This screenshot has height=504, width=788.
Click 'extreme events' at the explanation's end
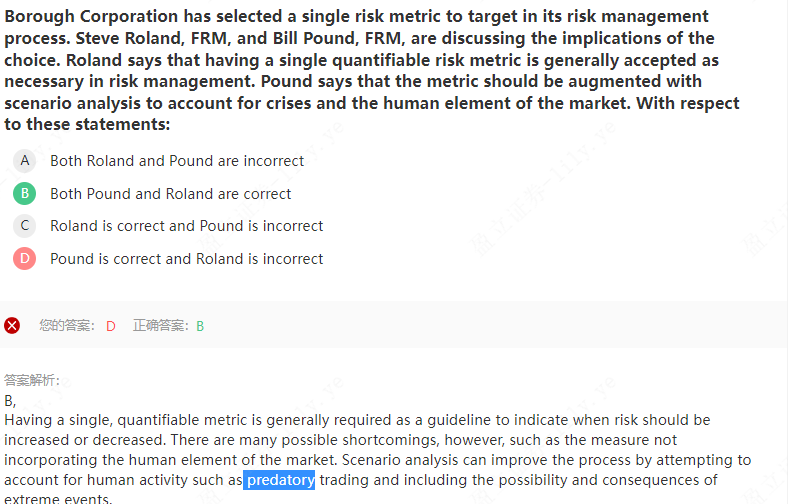click(55, 498)
